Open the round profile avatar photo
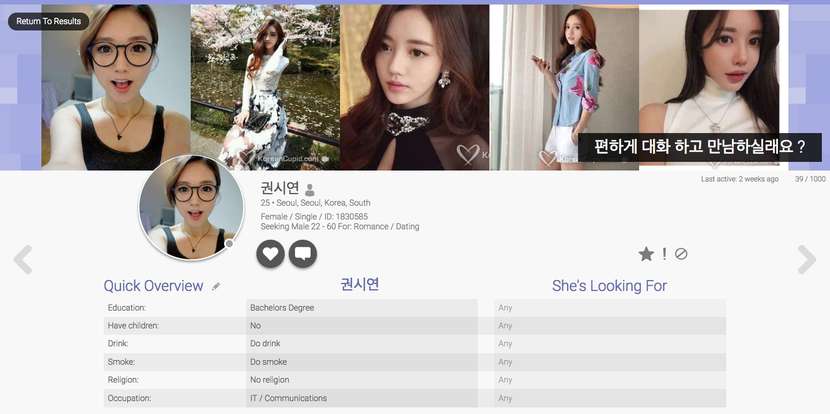830x414 pixels. coord(191,208)
